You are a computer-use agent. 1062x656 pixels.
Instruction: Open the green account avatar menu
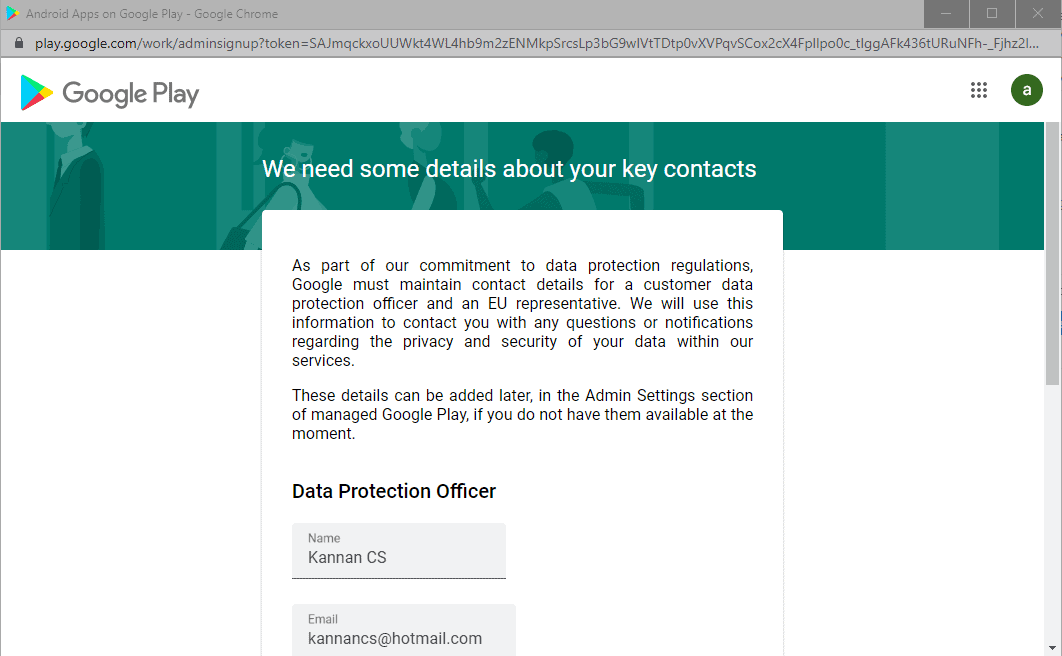click(1027, 90)
